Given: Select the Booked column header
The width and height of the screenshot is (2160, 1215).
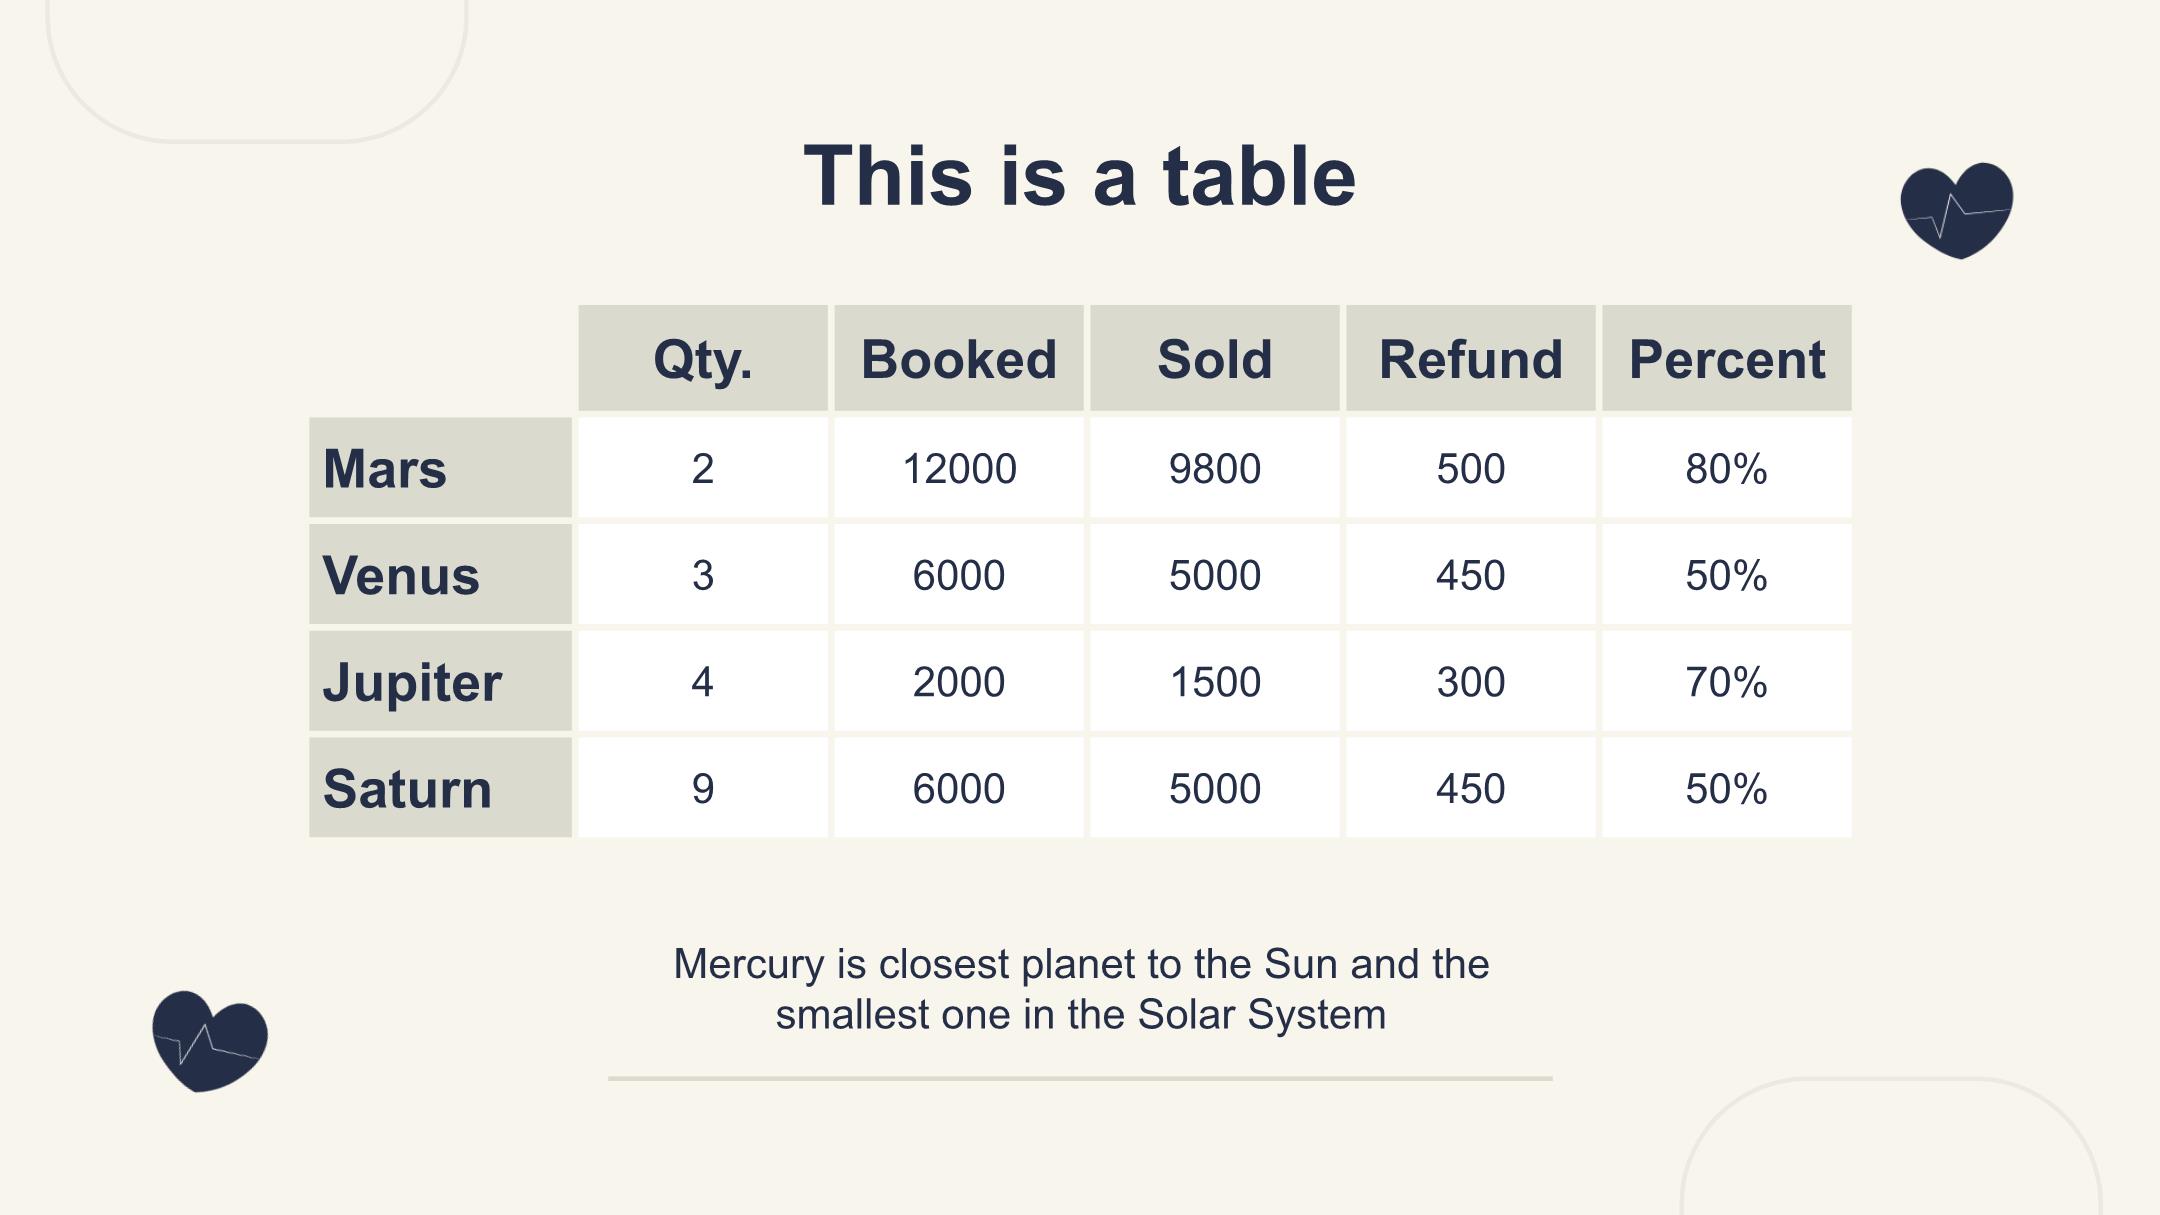Looking at the screenshot, I should pyautogui.click(x=959, y=358).
